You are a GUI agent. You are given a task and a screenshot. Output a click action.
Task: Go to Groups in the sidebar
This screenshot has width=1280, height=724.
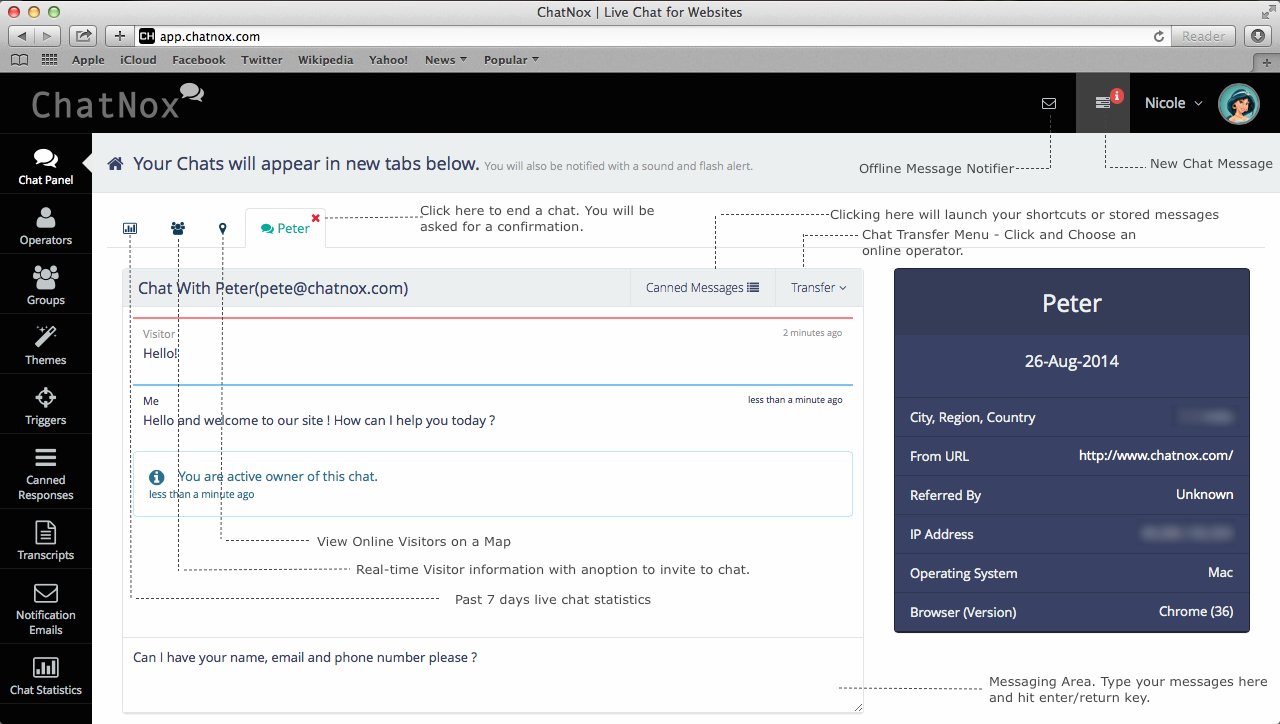coord(45,285)
